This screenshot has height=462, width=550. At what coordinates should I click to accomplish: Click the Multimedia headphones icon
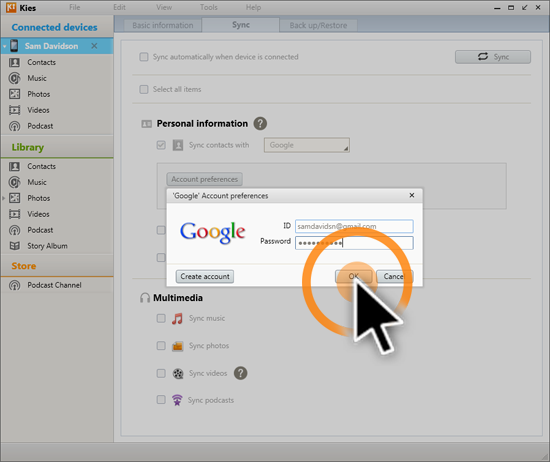[x=145, y=298]
